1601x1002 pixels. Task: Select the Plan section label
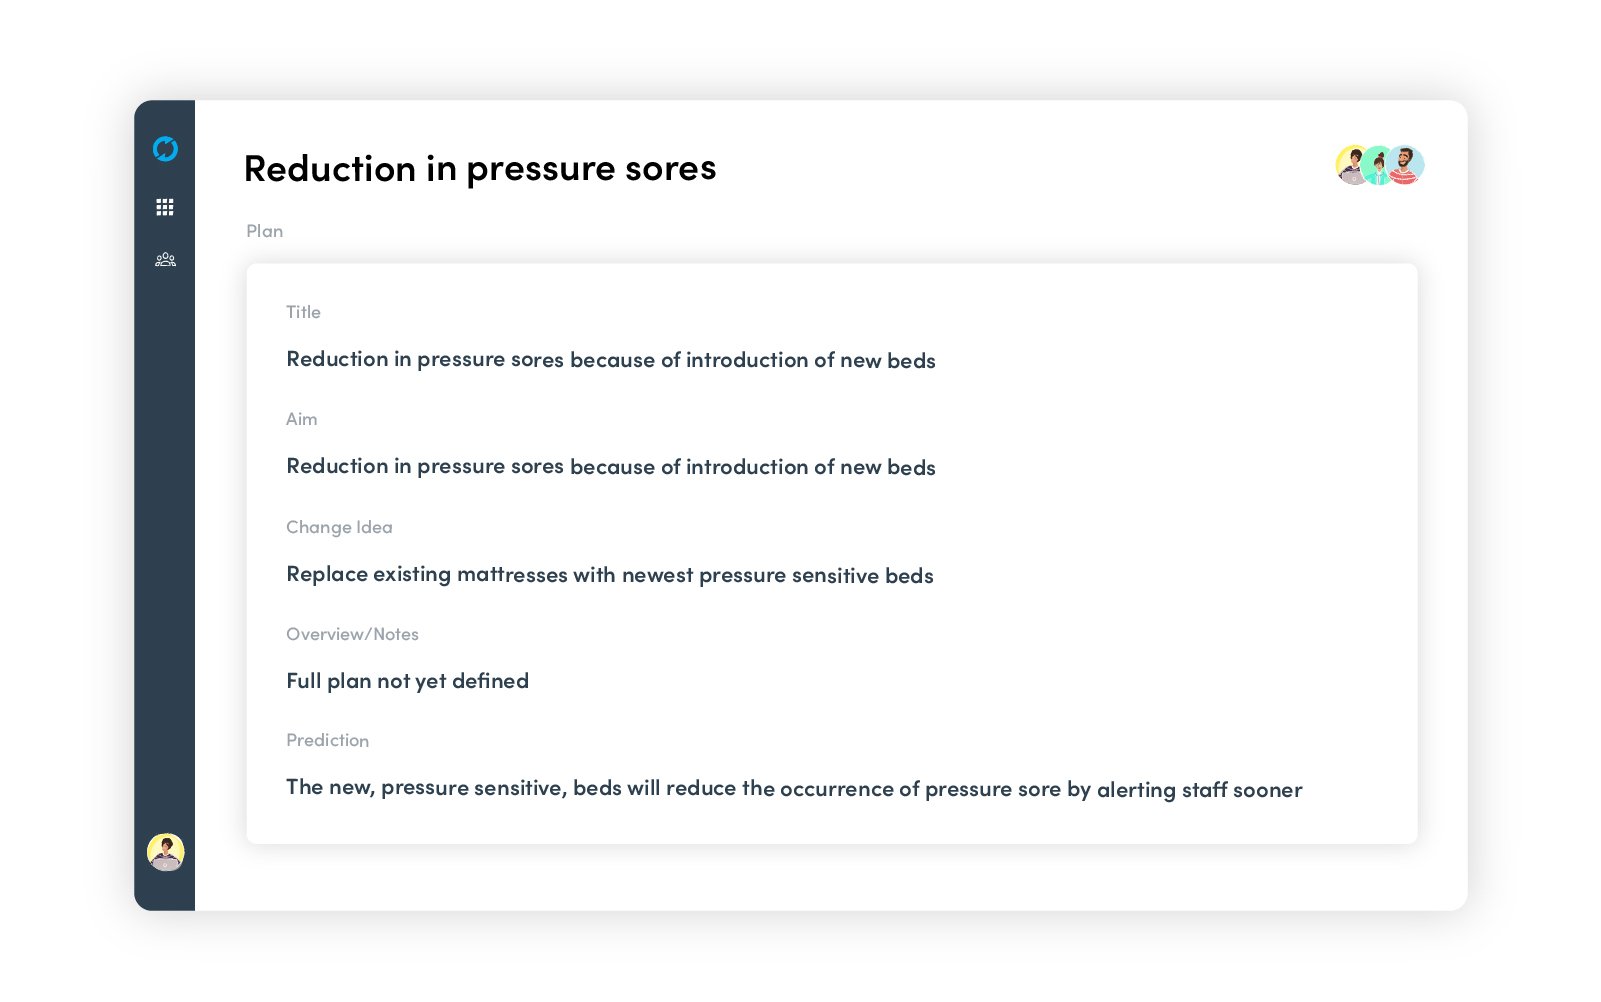tap(264, 231)
